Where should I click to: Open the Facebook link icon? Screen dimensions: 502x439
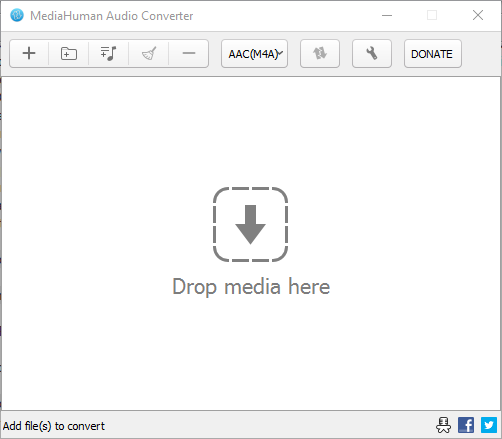(x=466, y=425)
